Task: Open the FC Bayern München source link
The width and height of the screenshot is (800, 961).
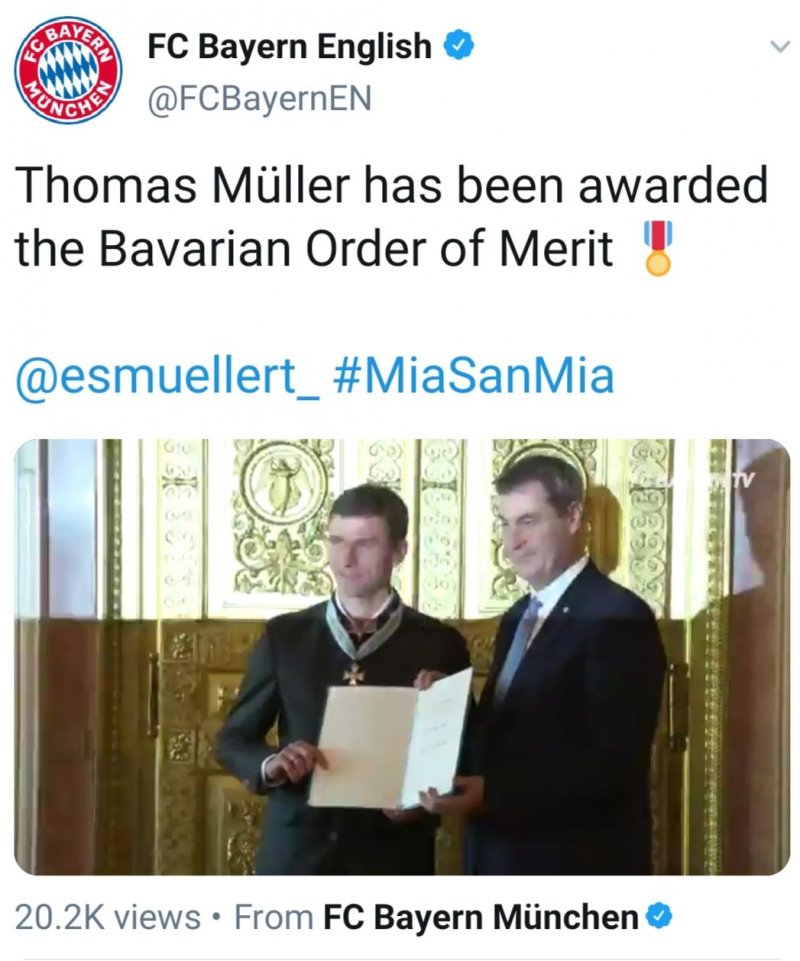Action: point(480,917)
